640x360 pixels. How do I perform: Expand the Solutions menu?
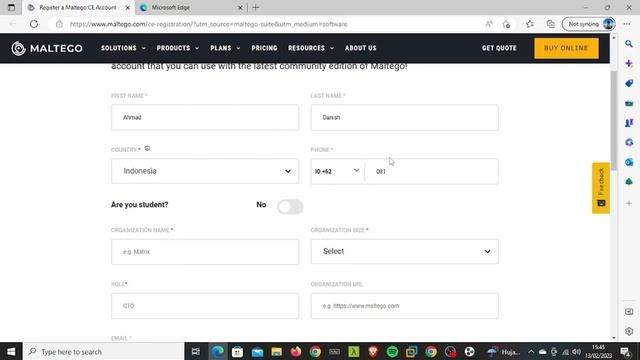click(123, 48)
